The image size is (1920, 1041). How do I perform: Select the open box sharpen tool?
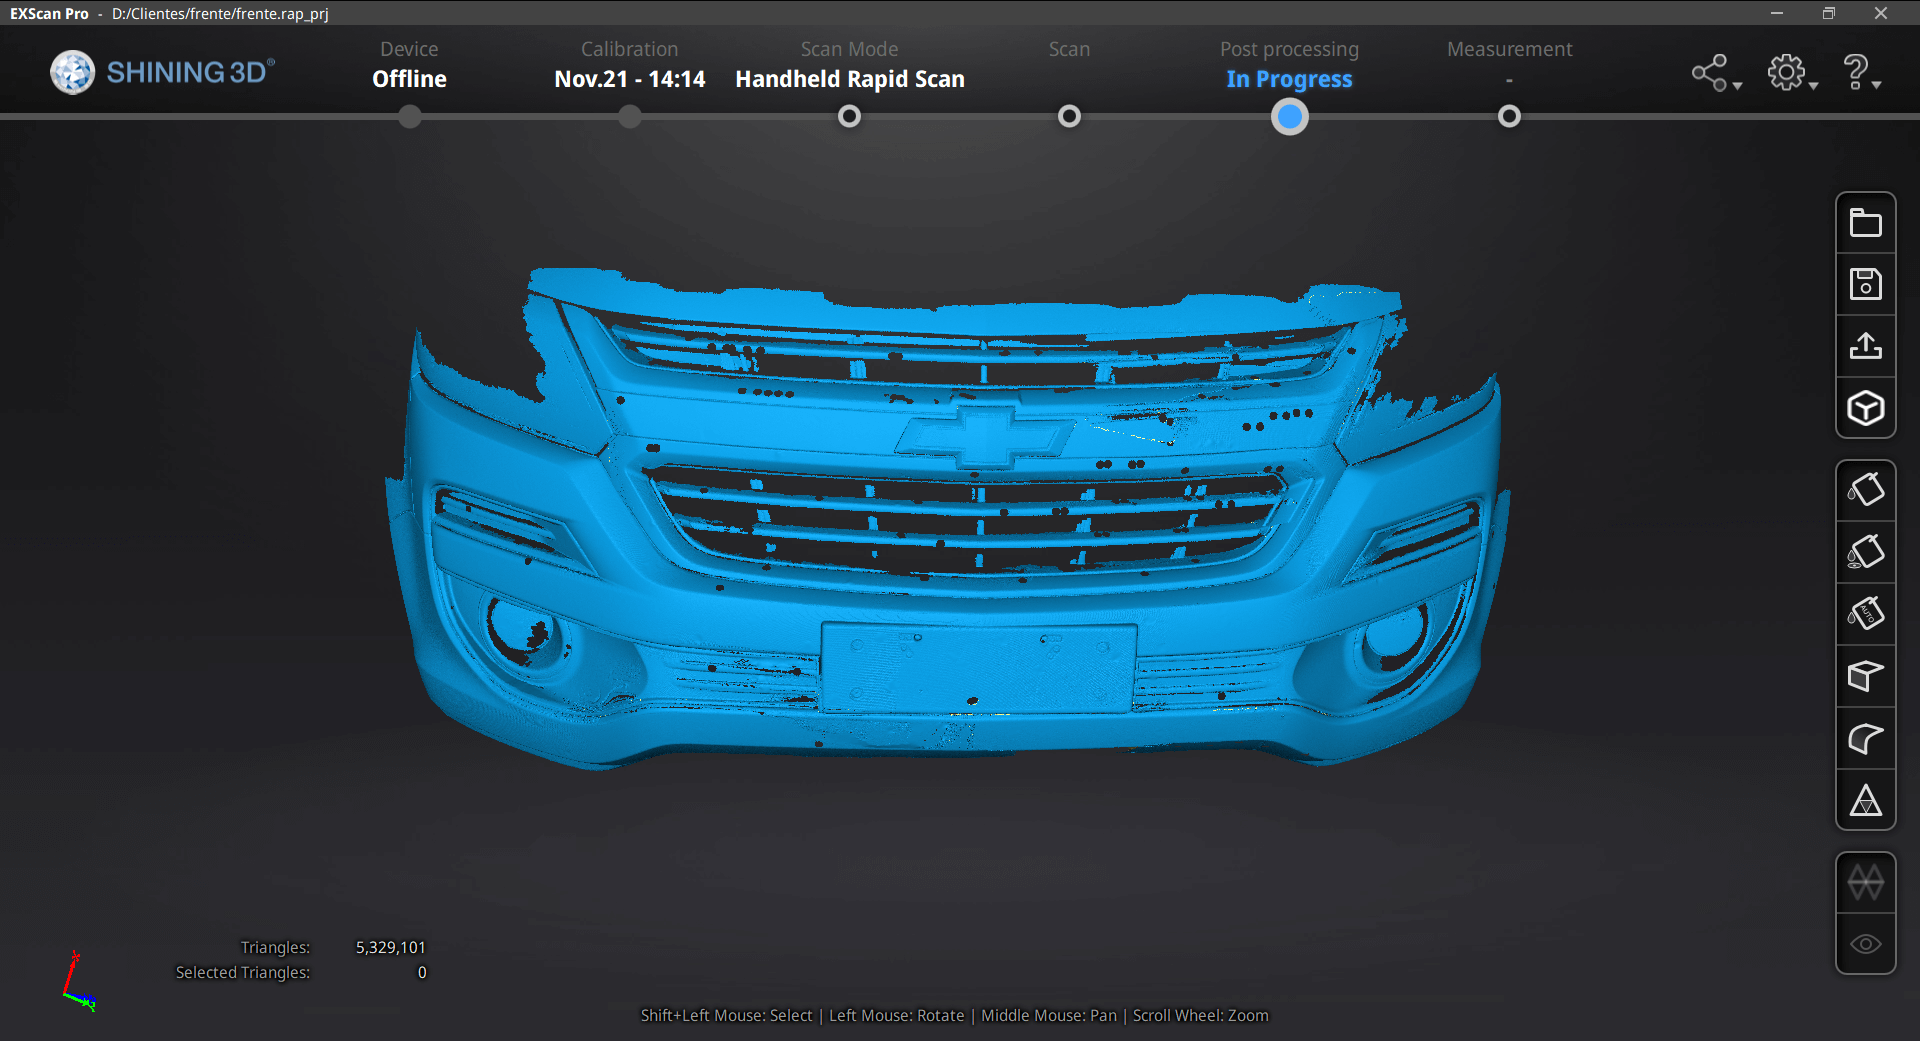tap(1865, 676)
